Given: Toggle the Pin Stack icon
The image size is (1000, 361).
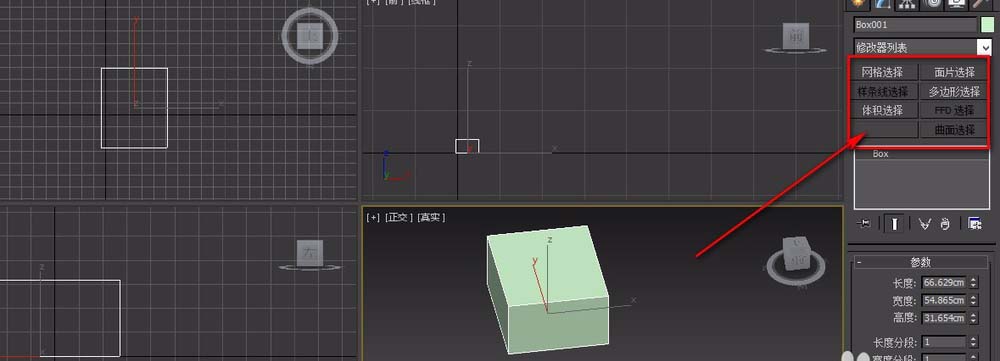Looking at the screenshot, I should coord(864,223).
